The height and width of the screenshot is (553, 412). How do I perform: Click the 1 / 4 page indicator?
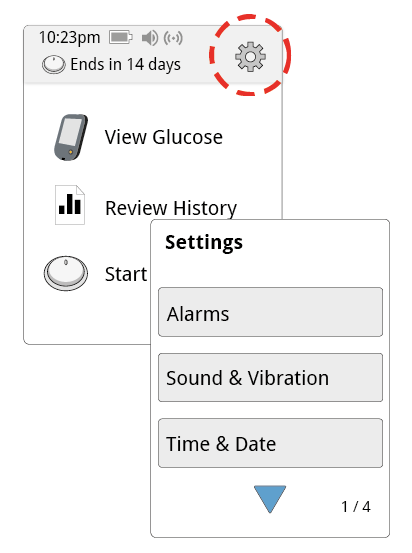[x=356, y=507]
